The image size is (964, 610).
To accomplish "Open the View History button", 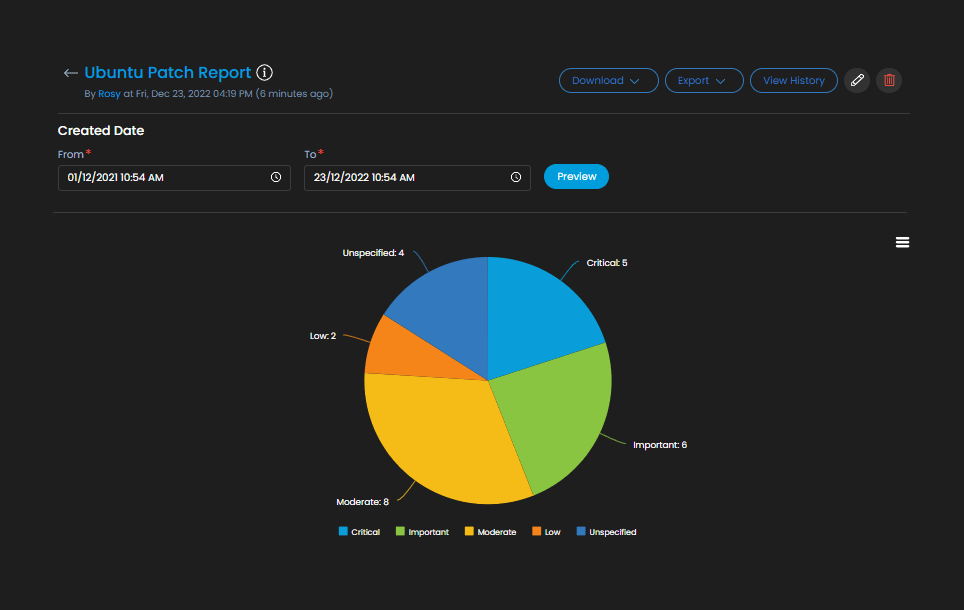I will coord(794,81).
